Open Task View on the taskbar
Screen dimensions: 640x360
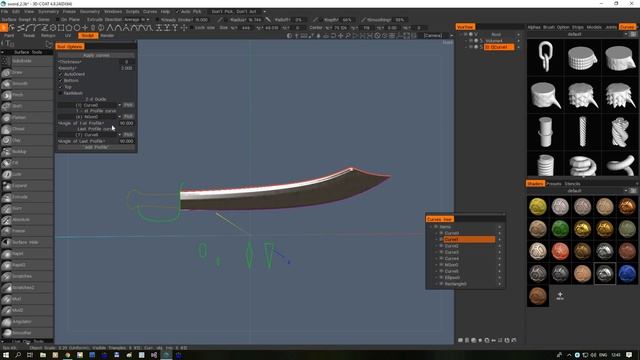30,355
